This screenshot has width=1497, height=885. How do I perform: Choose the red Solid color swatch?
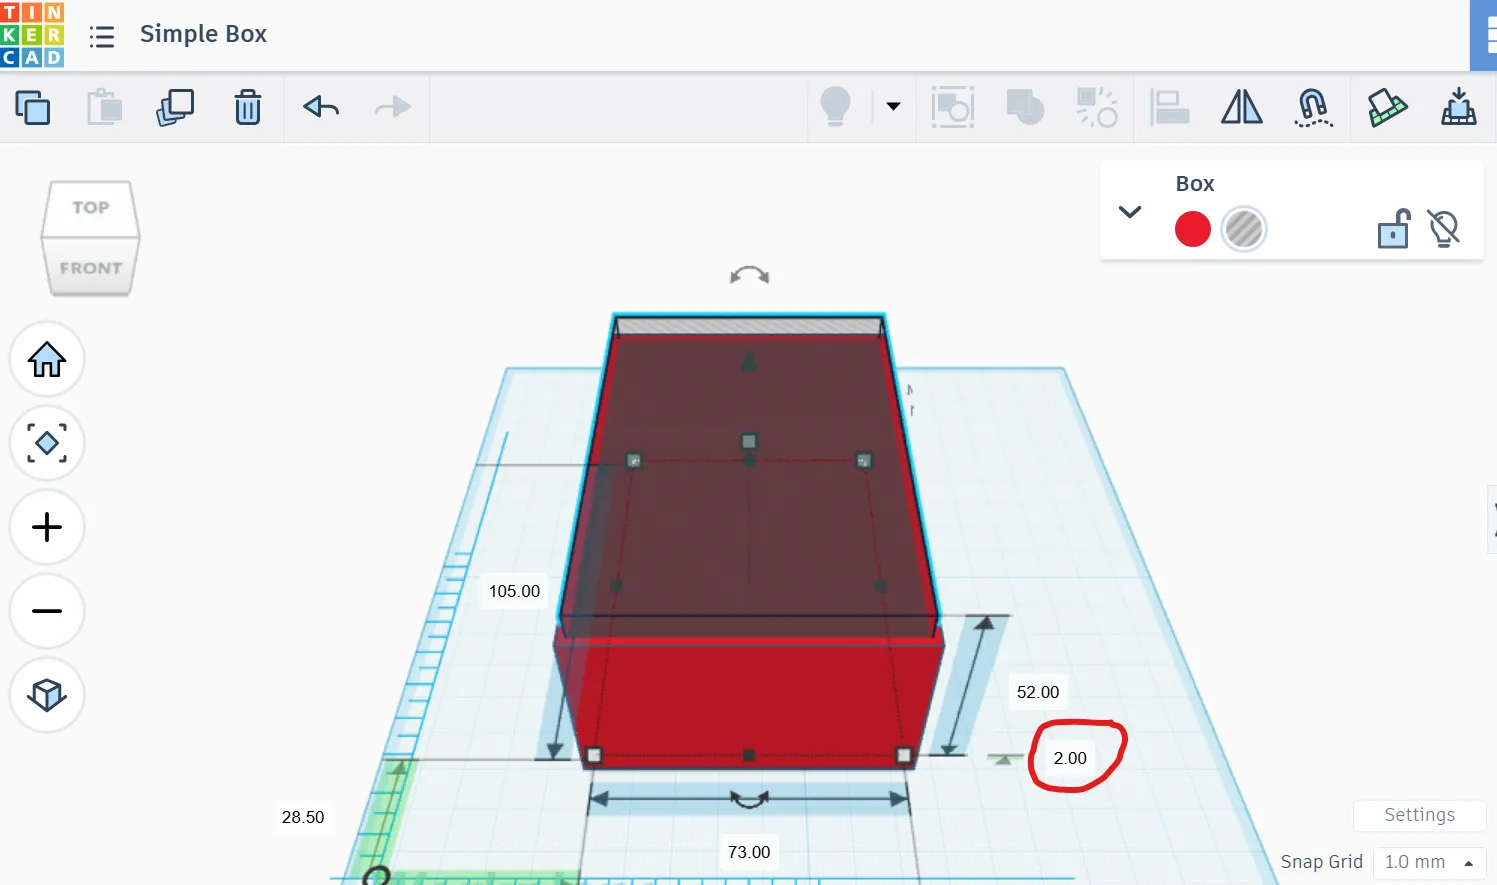(1192, 229)
